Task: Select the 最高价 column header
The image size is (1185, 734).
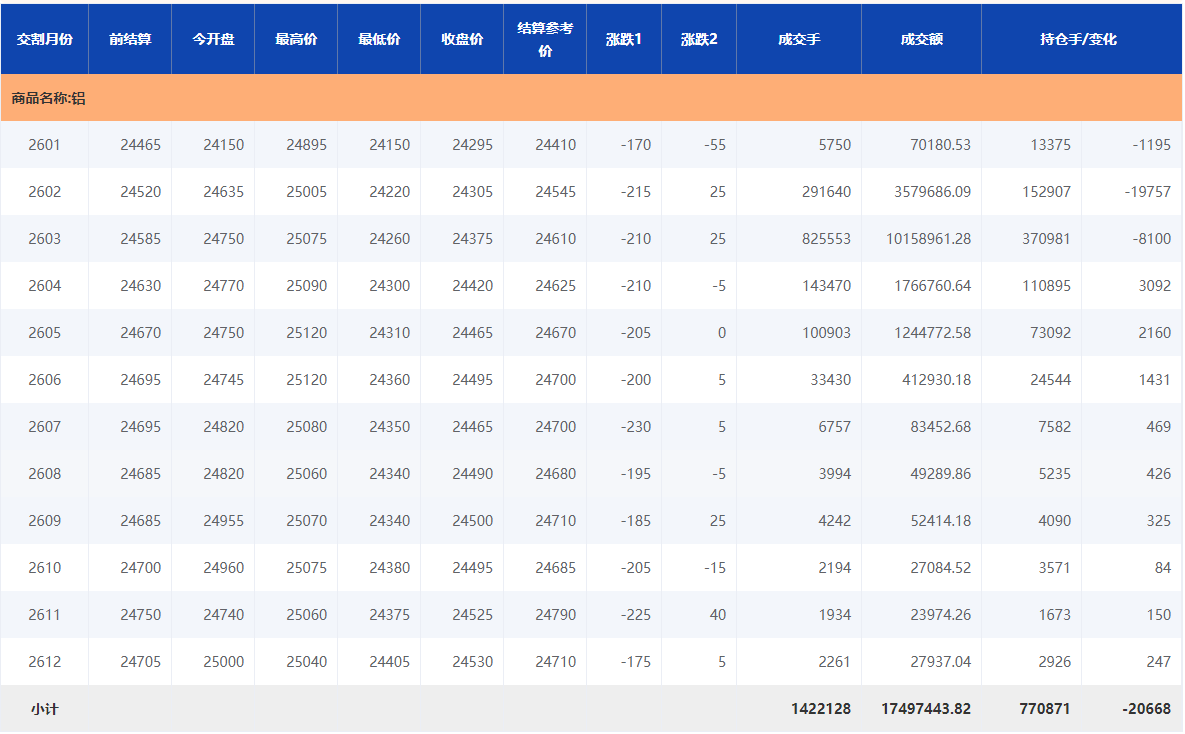Action: [x=296, y=39]
